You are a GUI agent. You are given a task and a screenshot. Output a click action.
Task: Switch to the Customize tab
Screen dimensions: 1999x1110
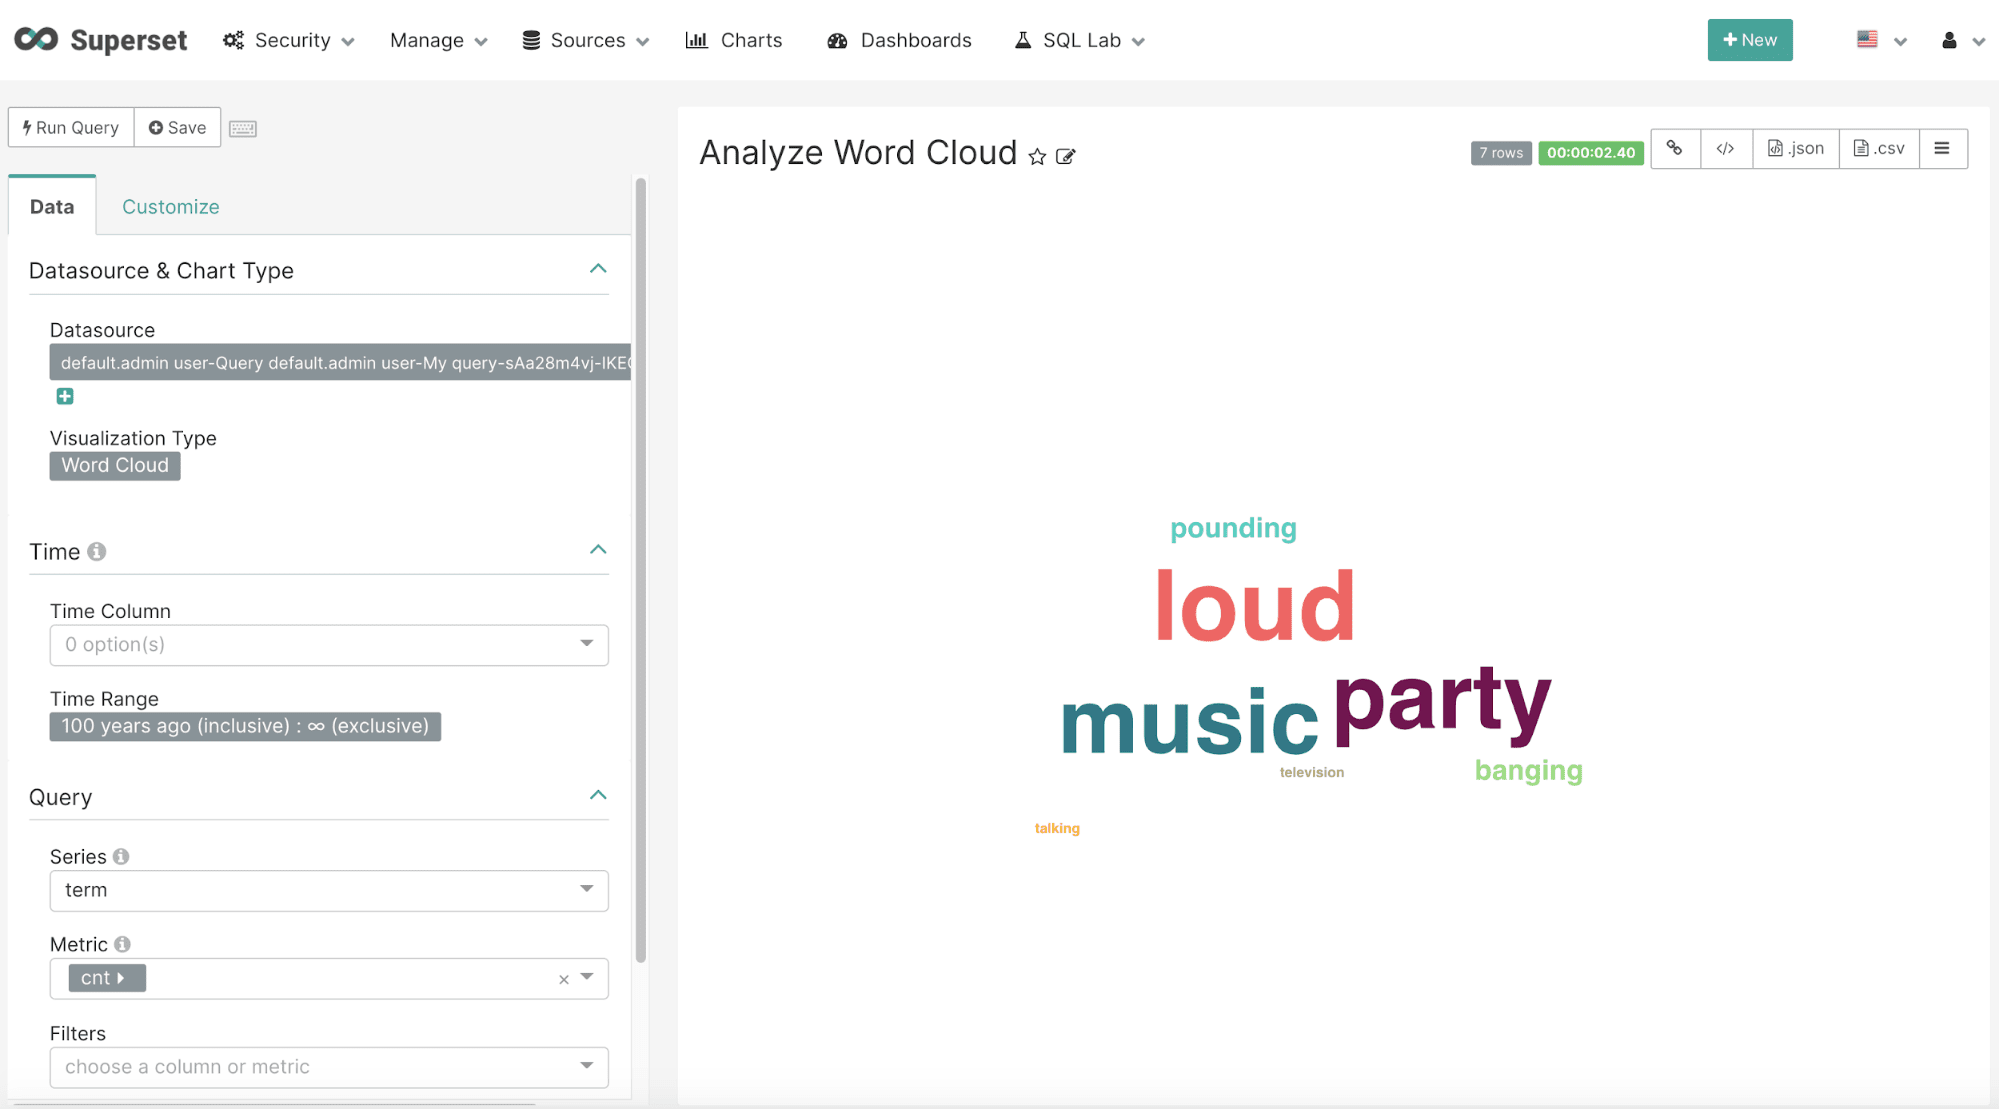tap(171, 206)
